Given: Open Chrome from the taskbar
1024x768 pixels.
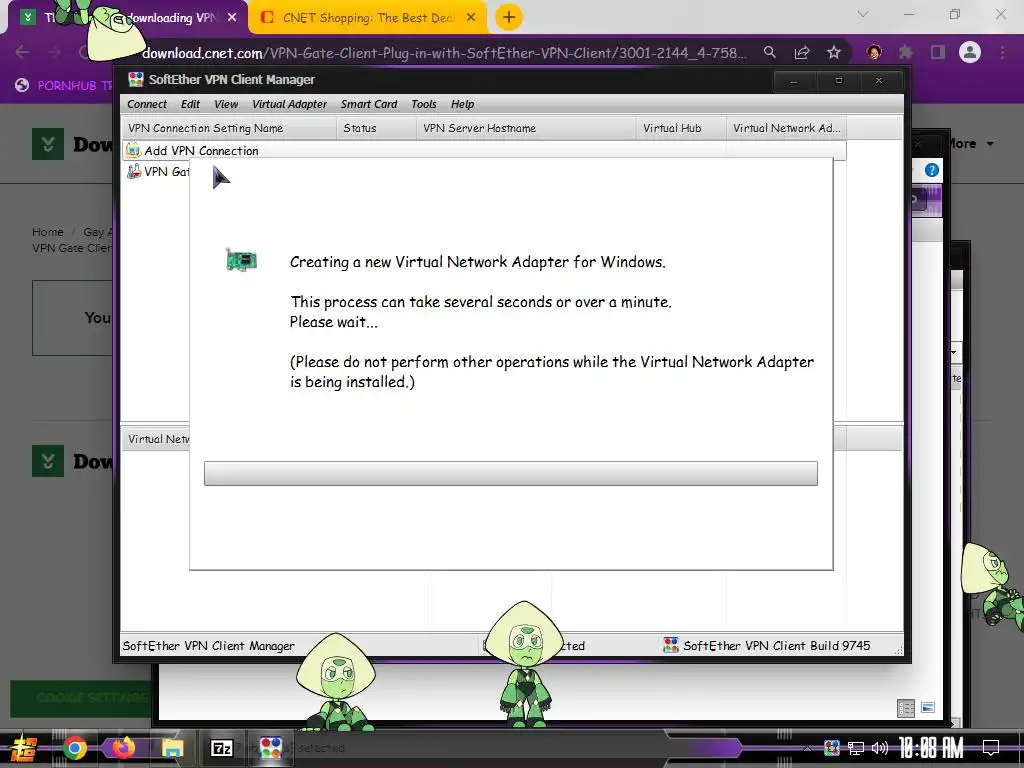Looking at the screenshot, I should coord(74,748).
